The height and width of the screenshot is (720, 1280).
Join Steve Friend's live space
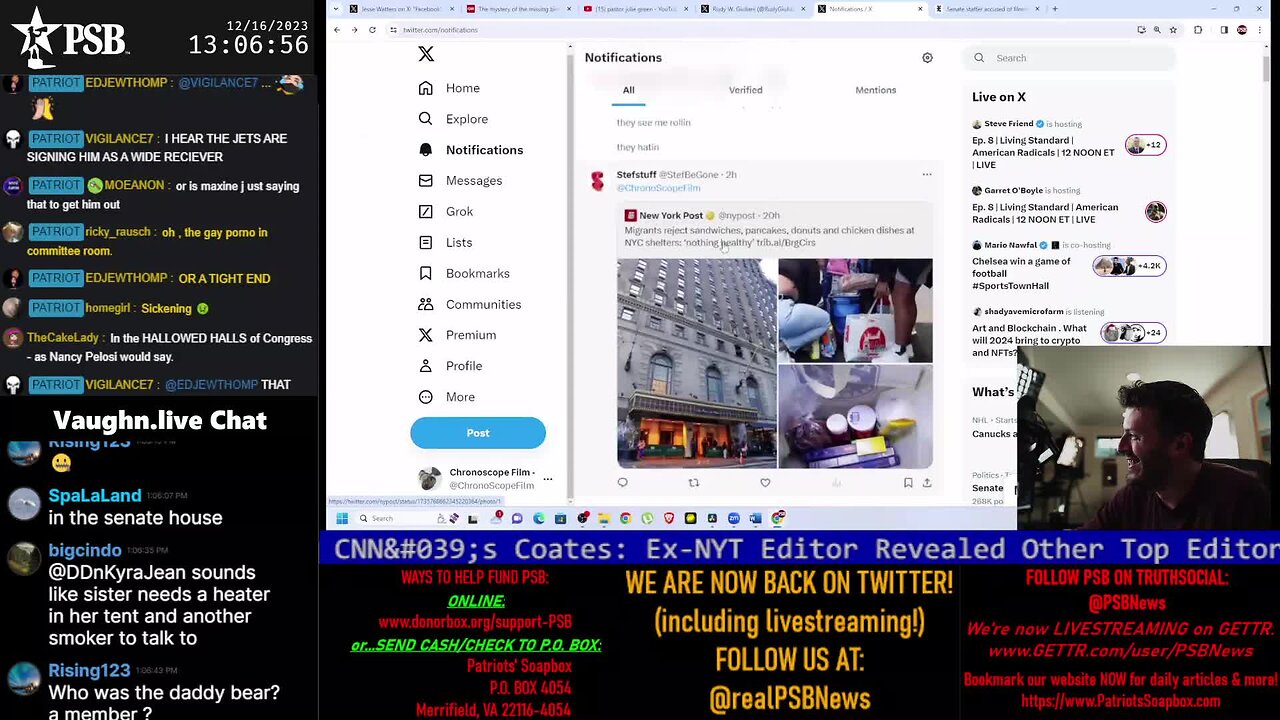point(1068,145)
